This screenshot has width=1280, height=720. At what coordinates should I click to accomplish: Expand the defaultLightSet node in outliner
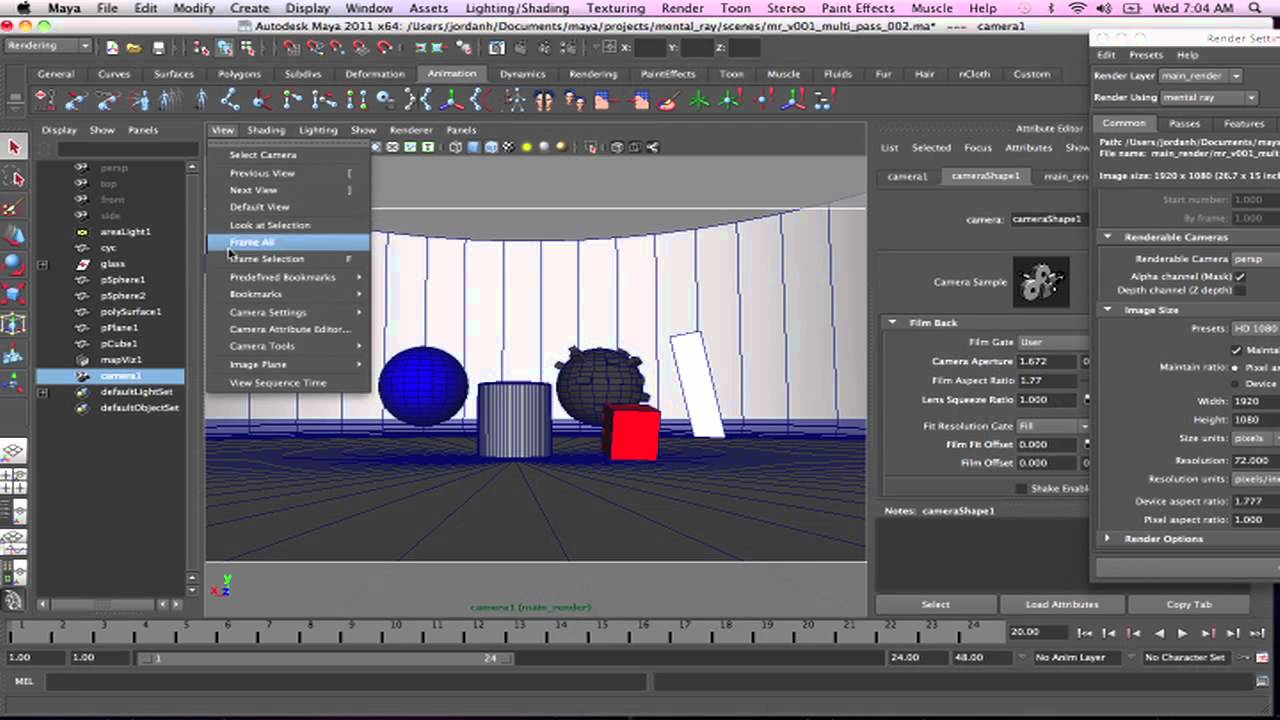[43, 393]
